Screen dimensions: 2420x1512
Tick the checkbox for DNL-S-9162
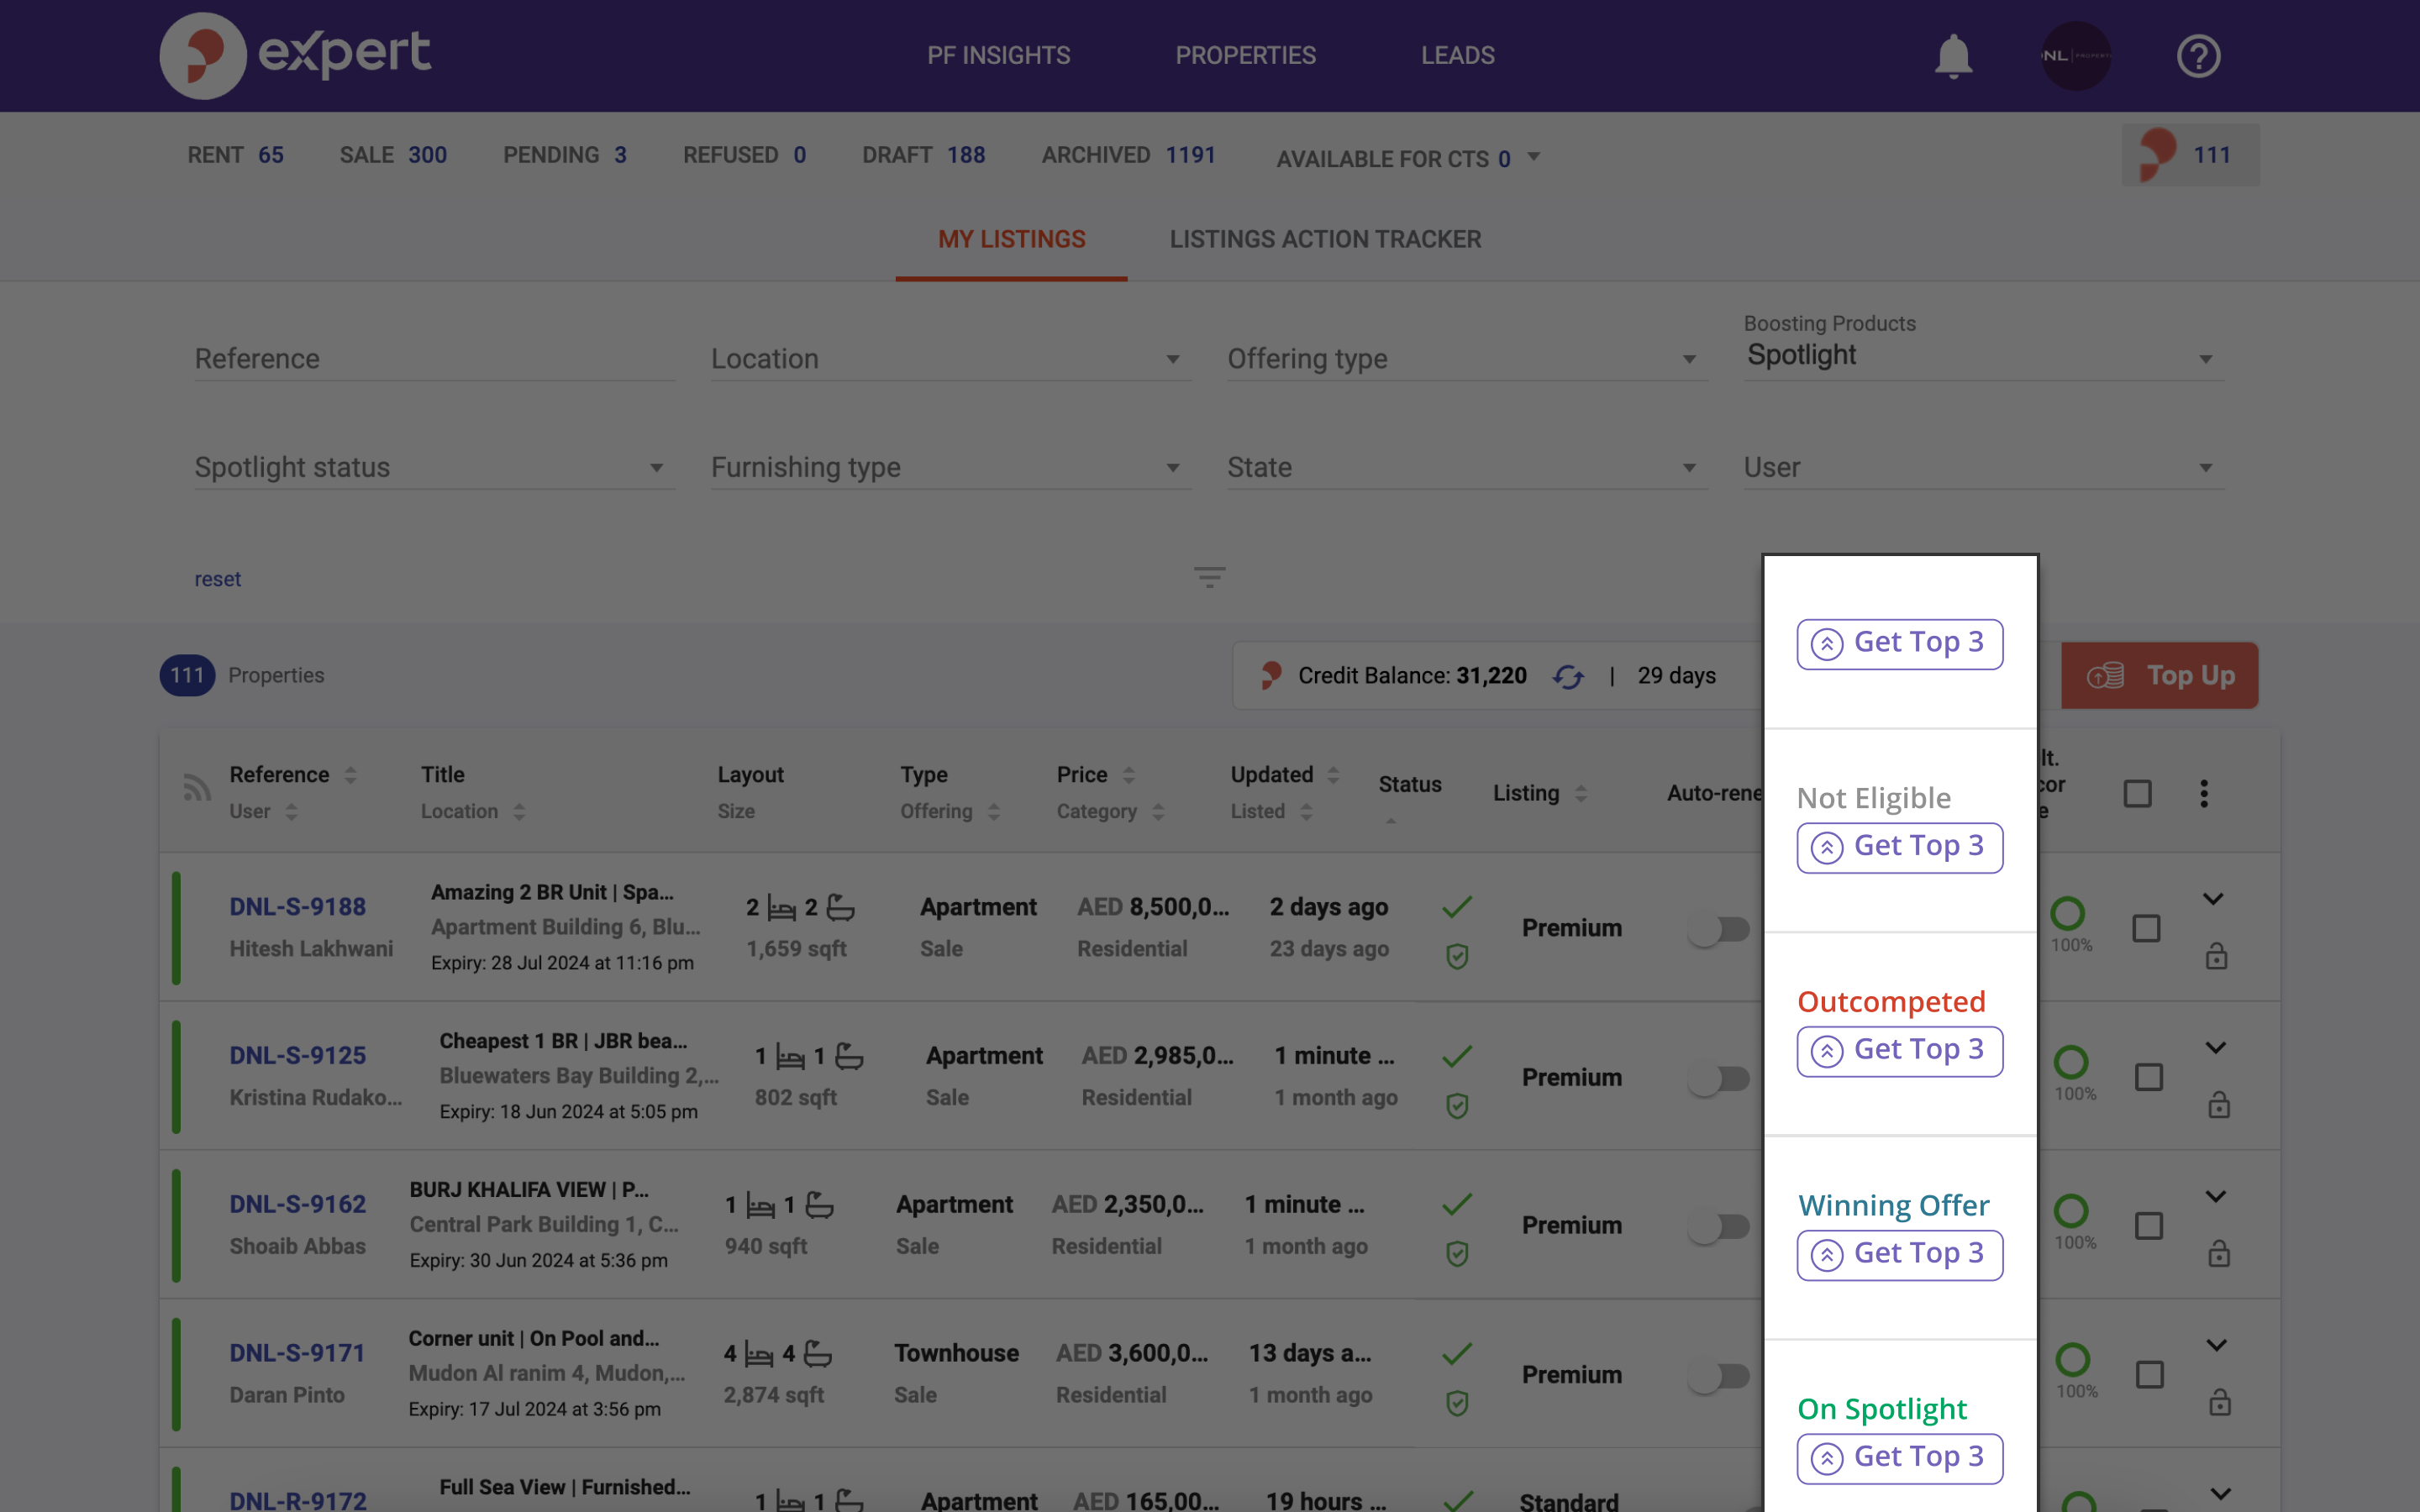click(2149, 1226)
